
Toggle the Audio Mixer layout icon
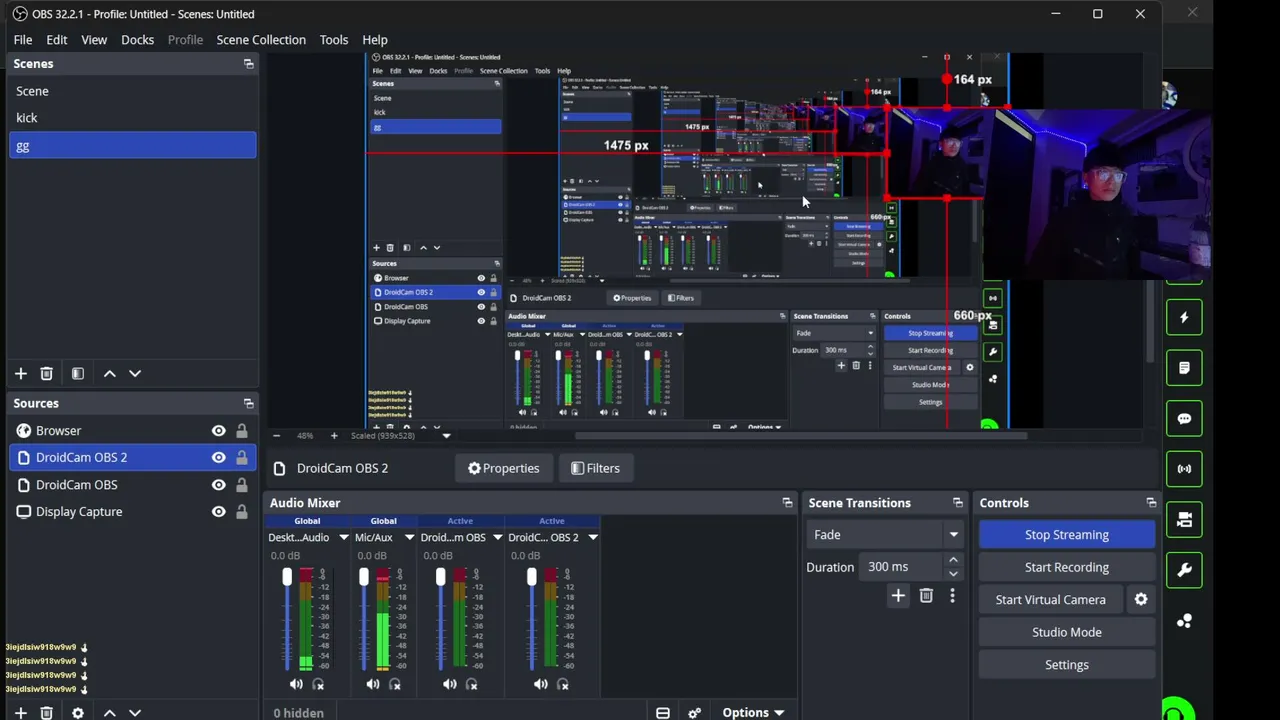pyautogui.click(x=662, y=713)
